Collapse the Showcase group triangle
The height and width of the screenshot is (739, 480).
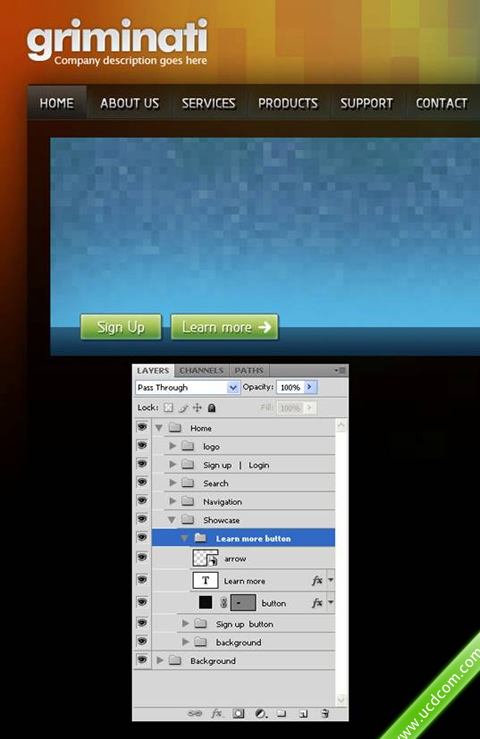click(x=172, y=519)
